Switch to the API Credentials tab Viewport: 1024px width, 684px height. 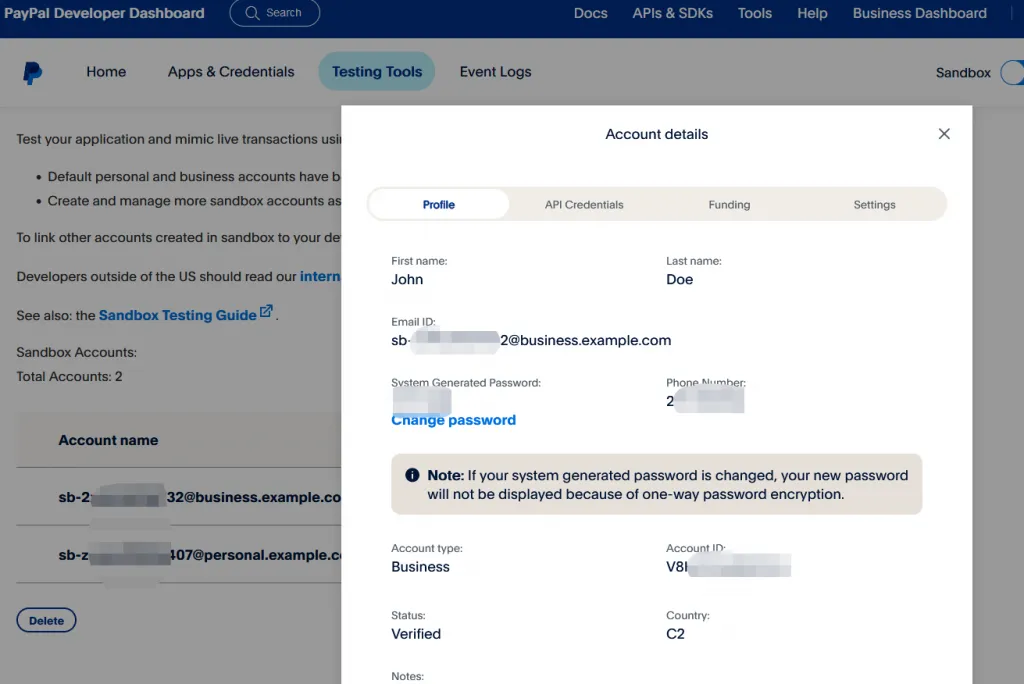point(583,204)
